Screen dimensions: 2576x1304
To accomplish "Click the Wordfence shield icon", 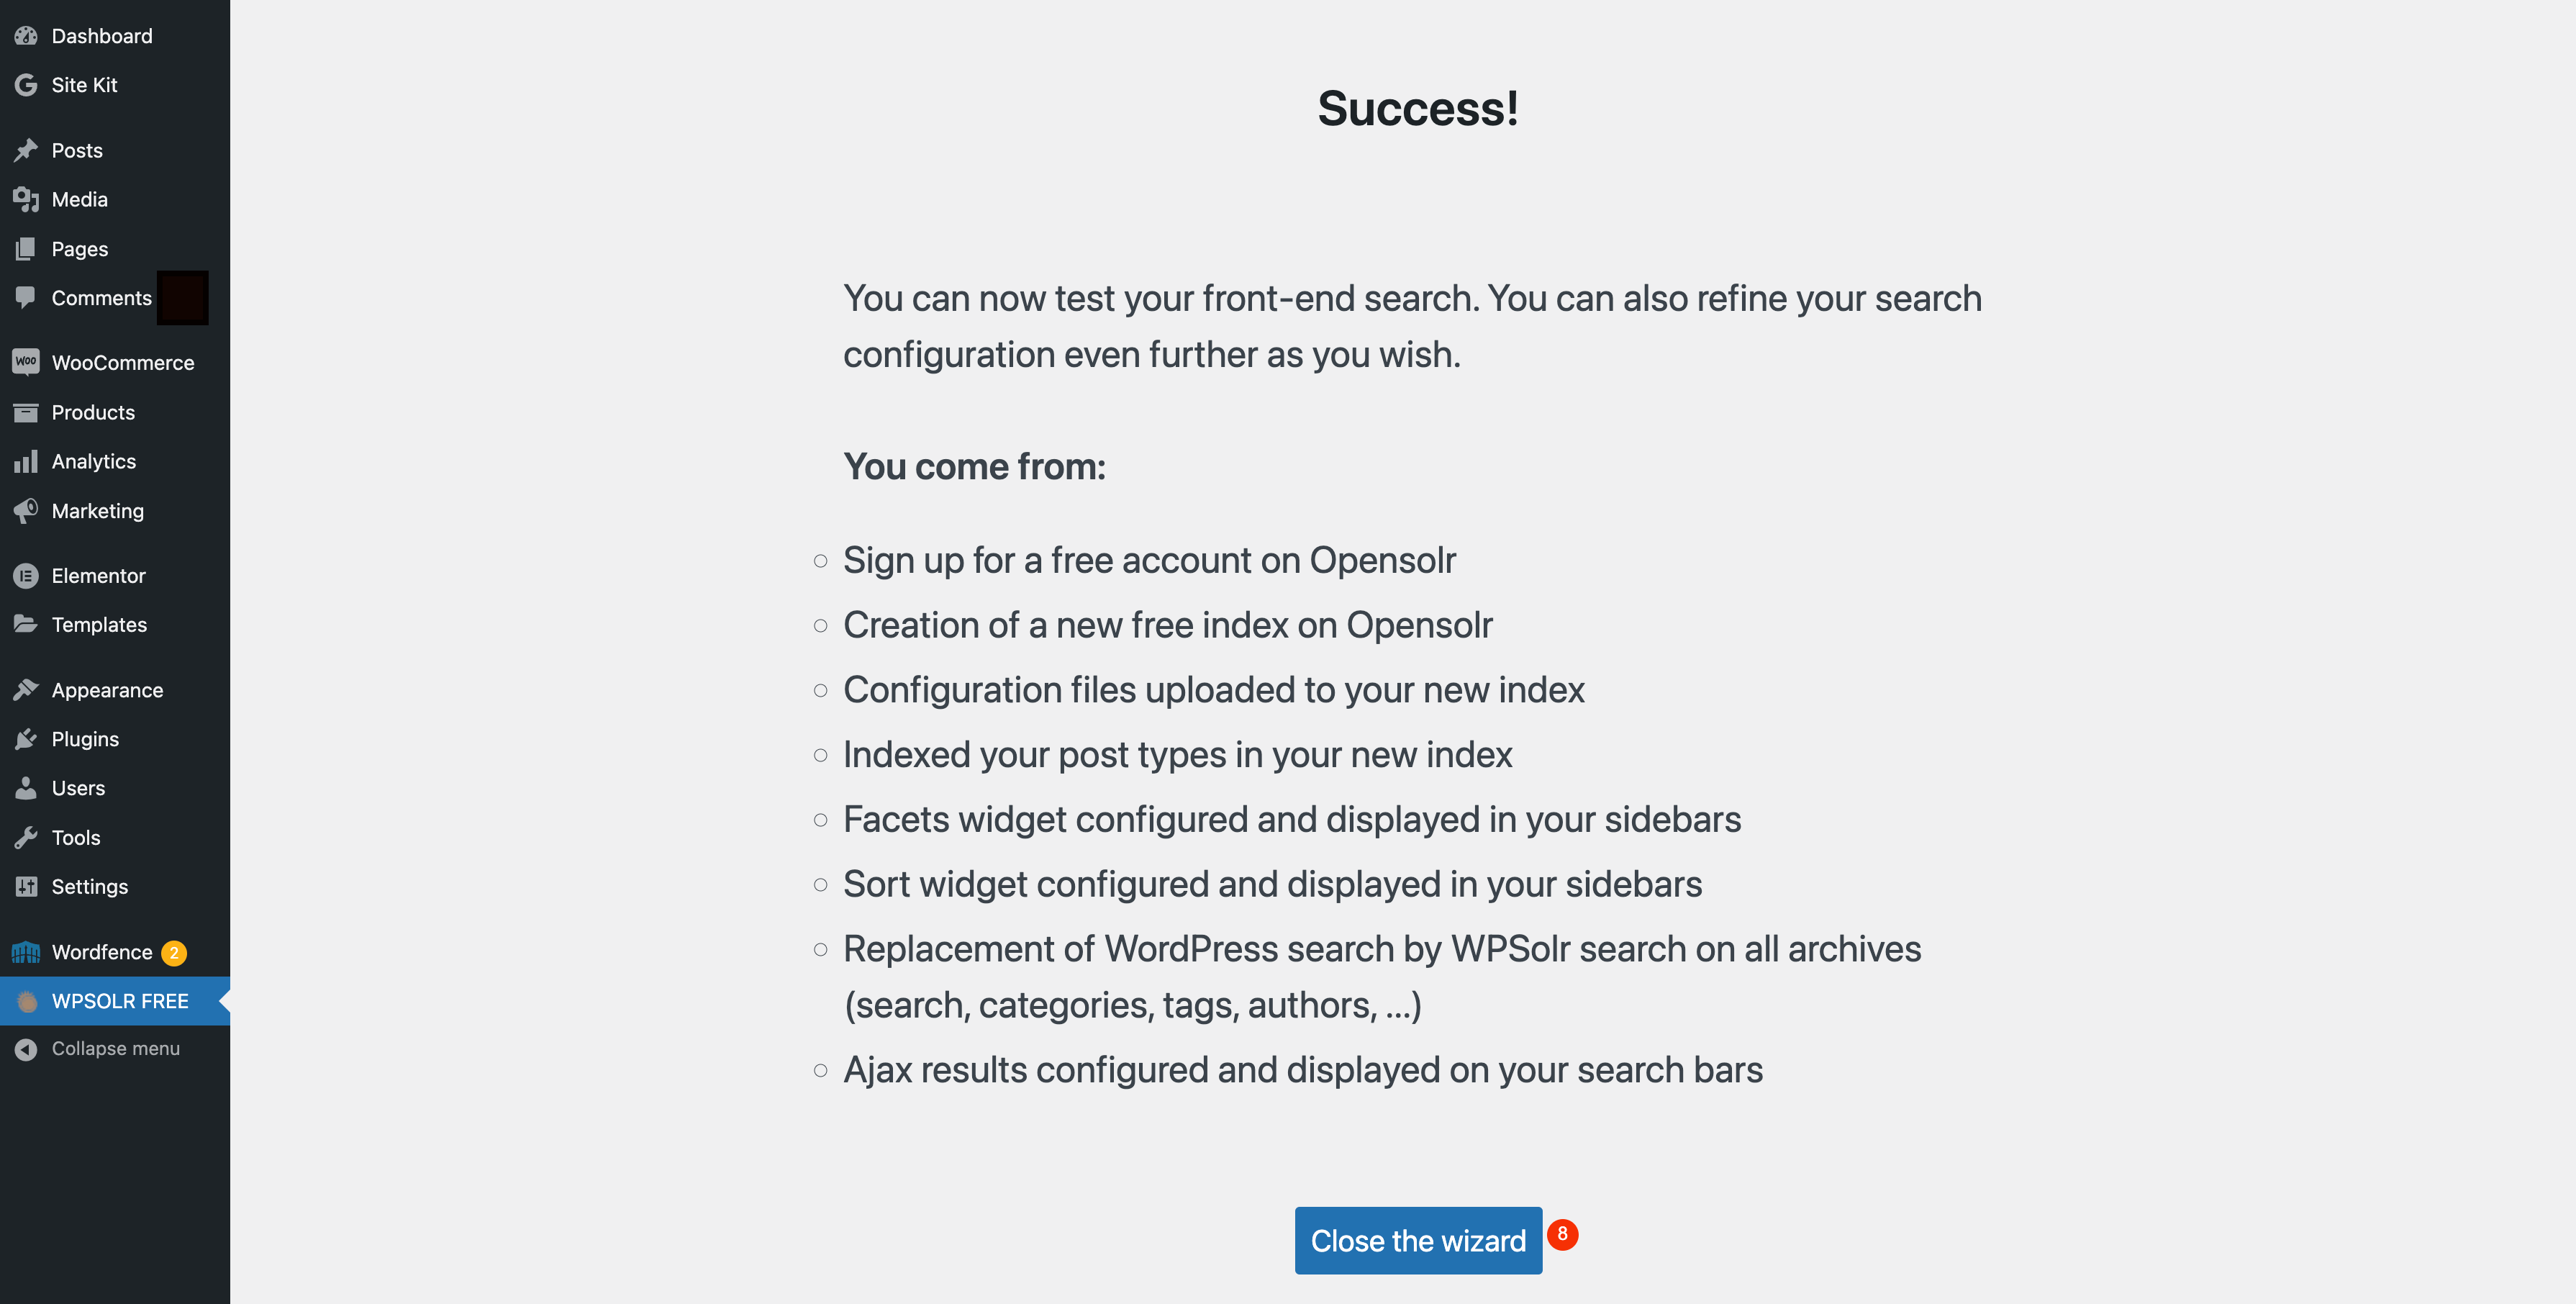I will pos(26,952).
